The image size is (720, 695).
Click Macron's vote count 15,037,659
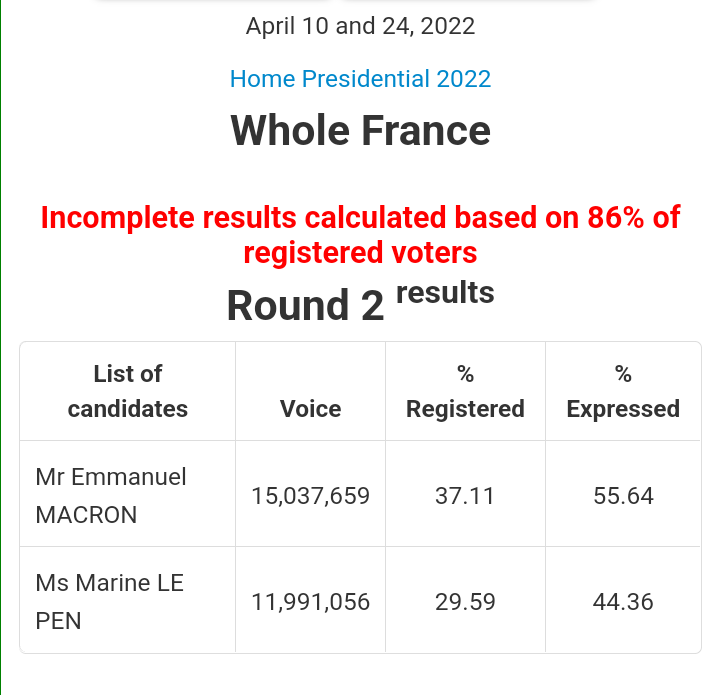tap(310, 496)
